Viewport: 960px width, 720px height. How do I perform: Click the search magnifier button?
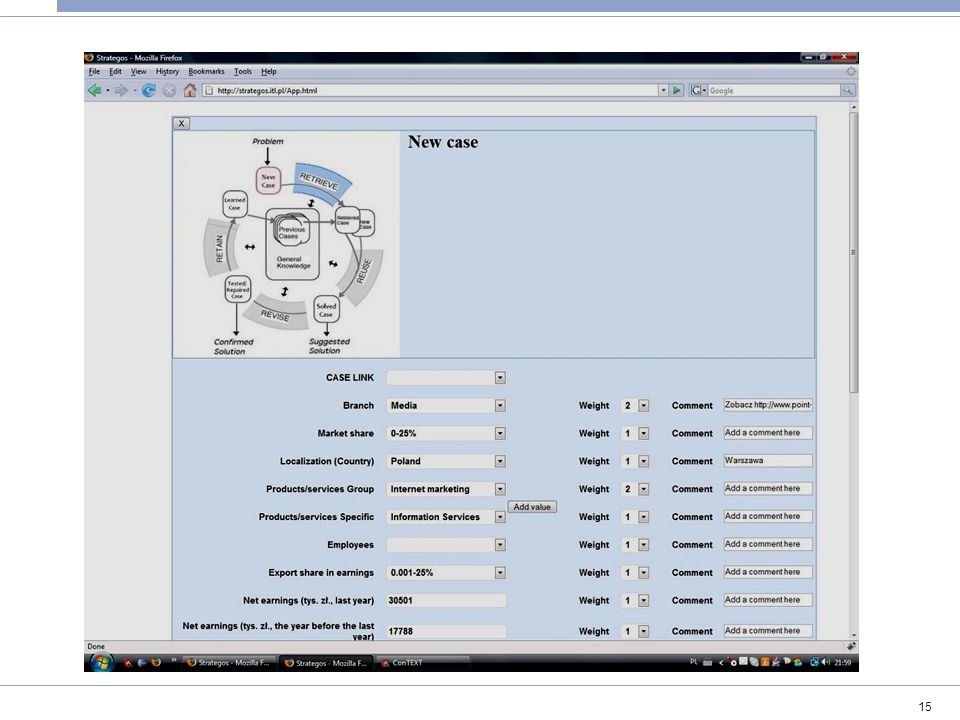(847, 91)
